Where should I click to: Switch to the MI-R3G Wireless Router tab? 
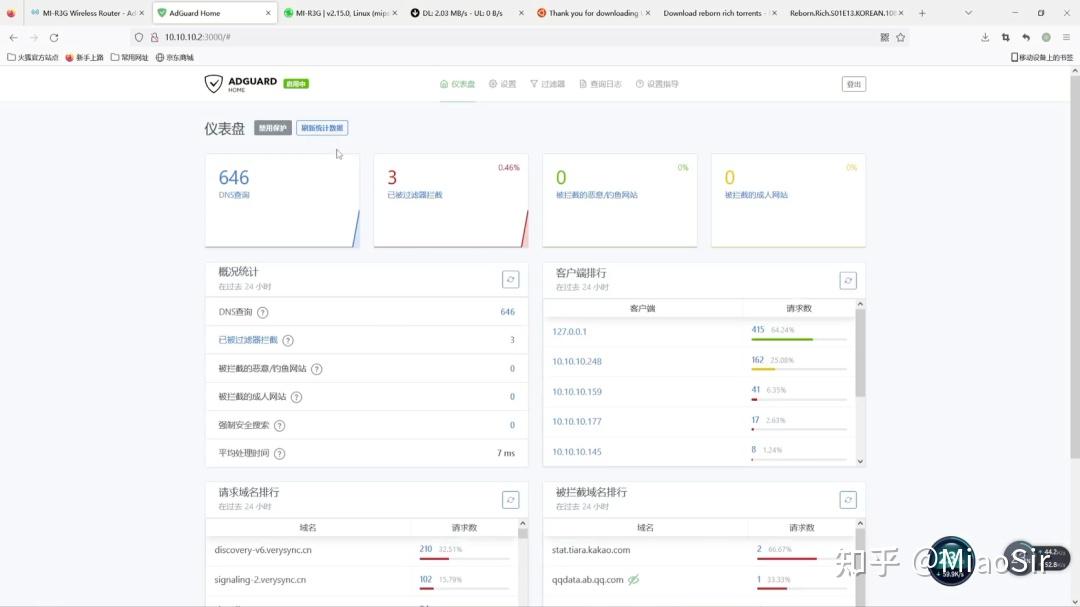[x=87, y=13]
